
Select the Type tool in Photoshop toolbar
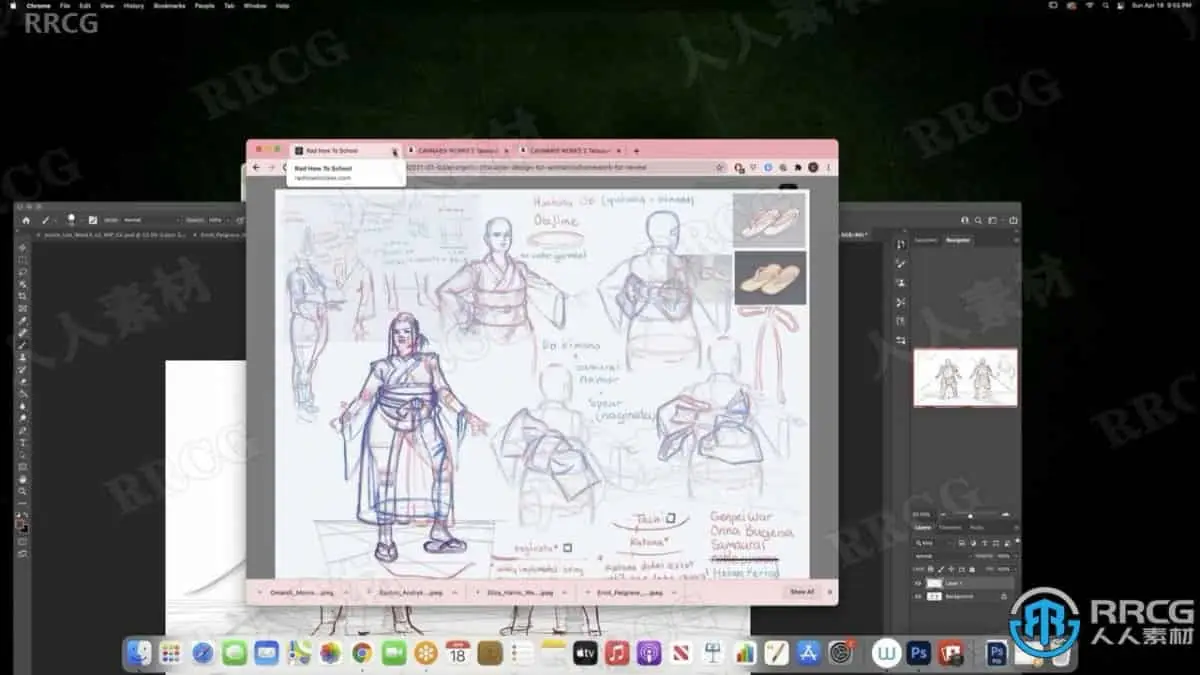pos(22,442)
